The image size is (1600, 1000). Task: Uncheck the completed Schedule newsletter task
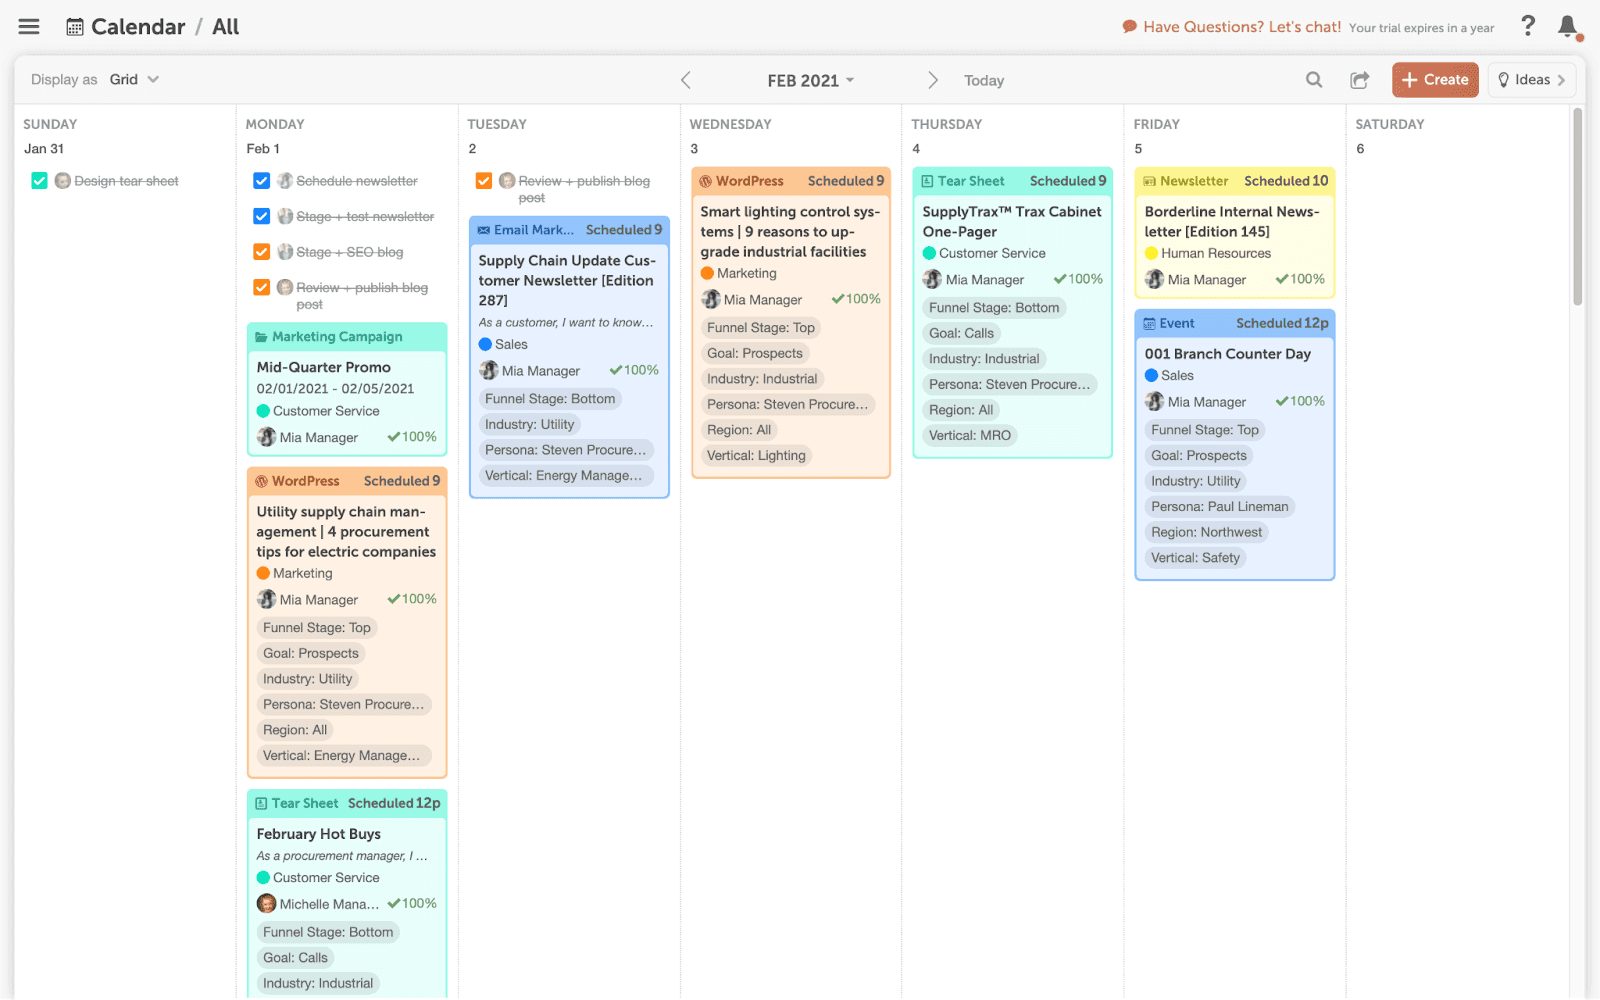pos(261,180)
